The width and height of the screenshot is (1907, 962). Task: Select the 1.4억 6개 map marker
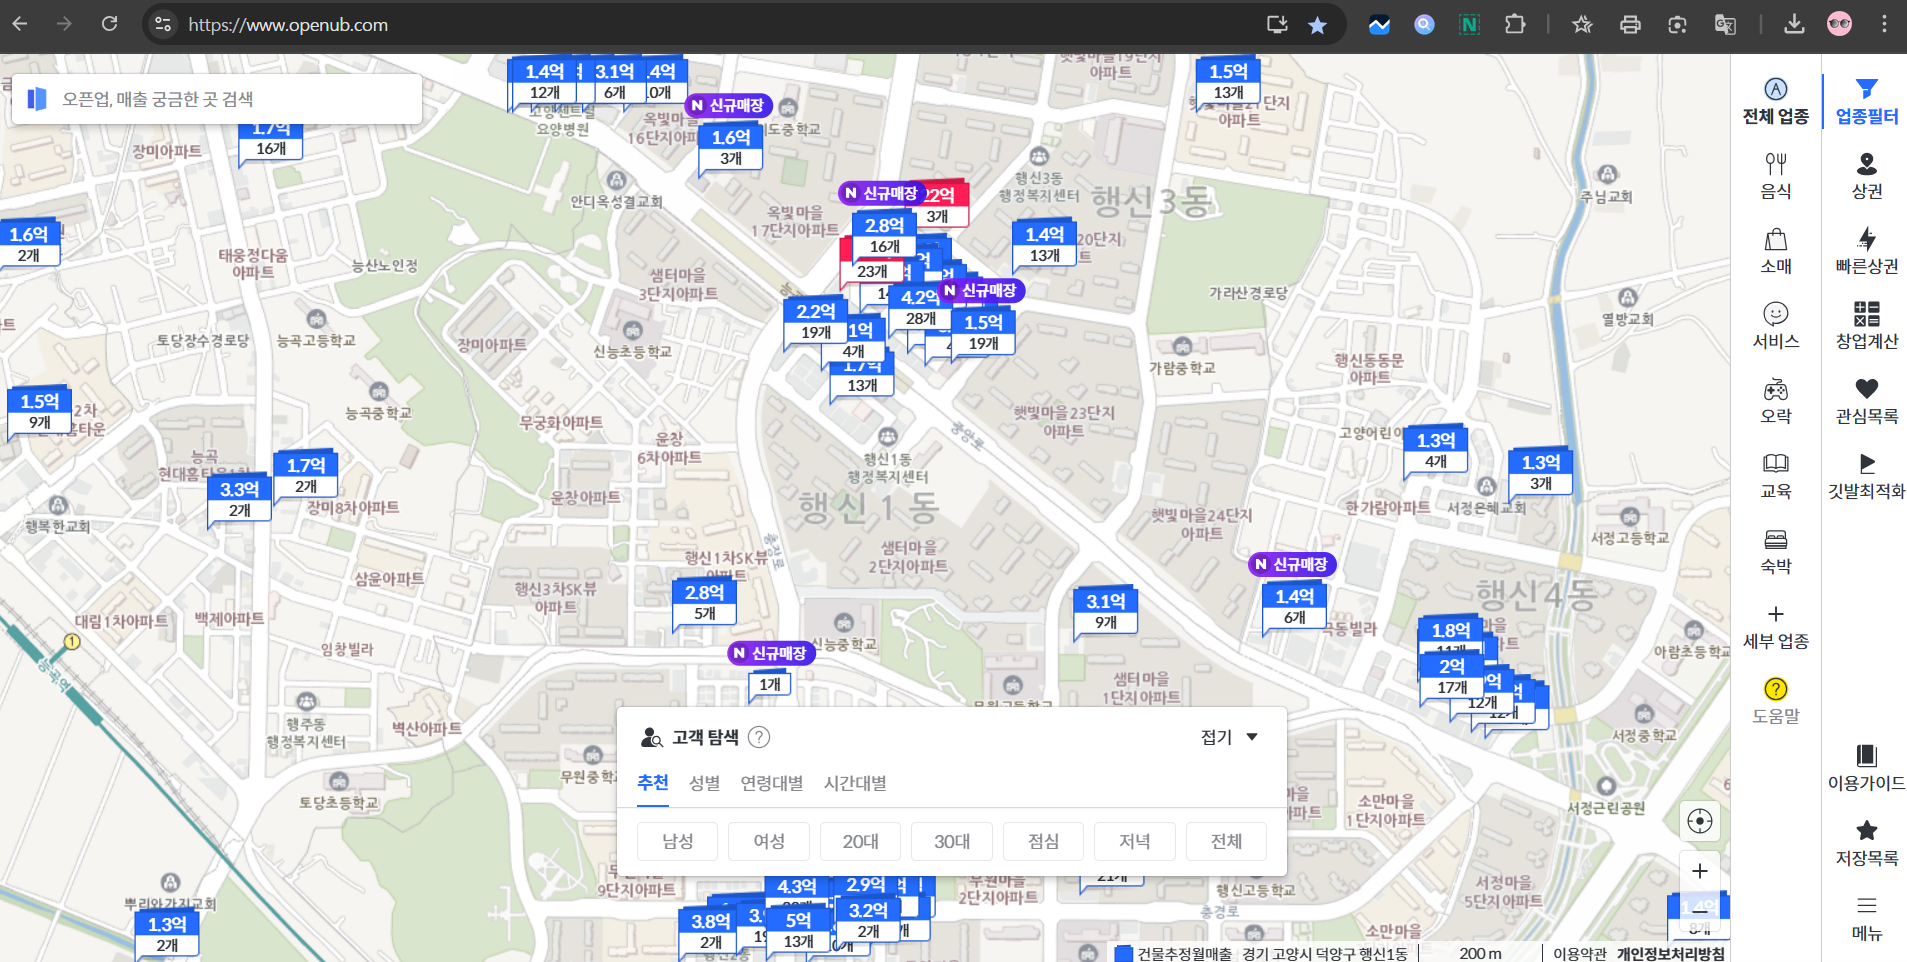click(1294, 606)
